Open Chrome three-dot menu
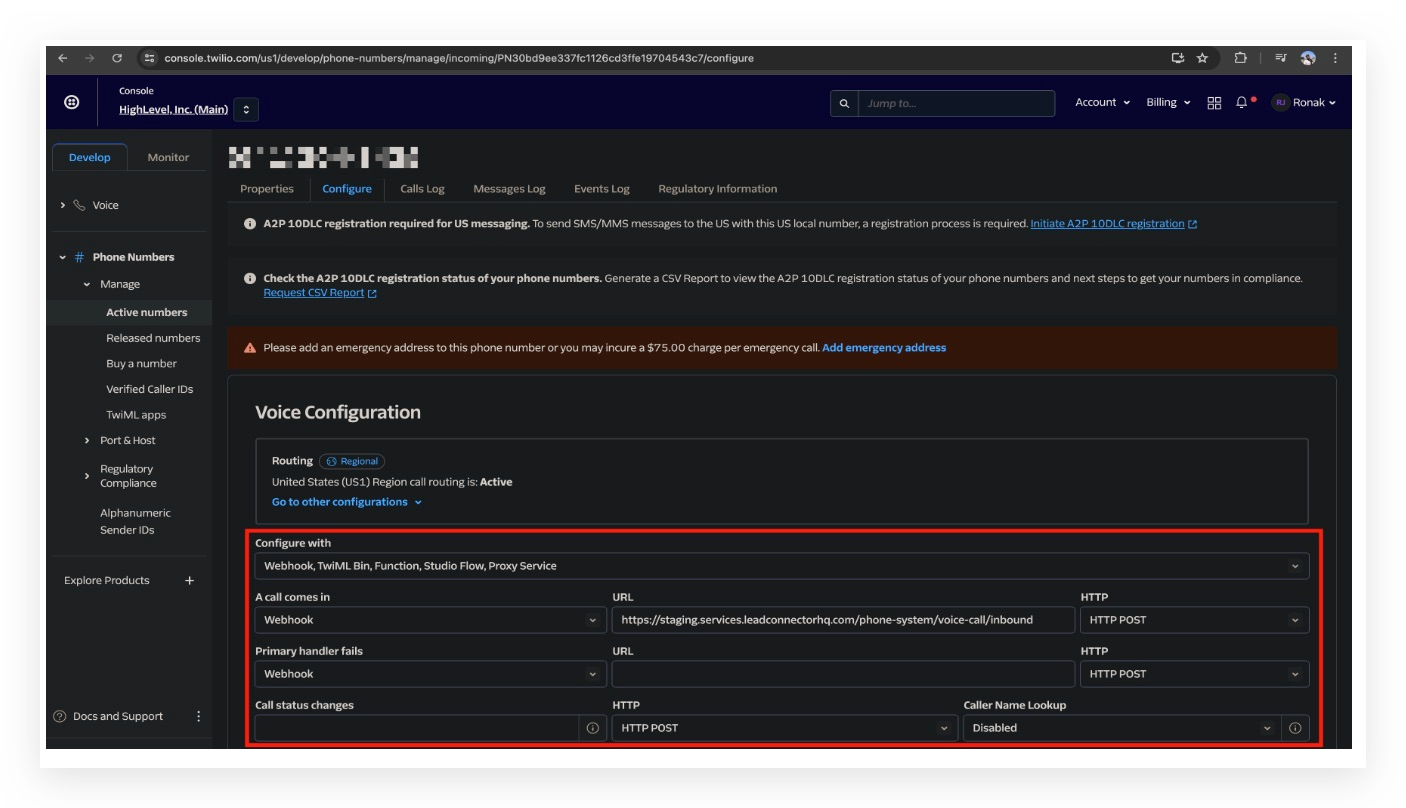This screenshot has width=1406, height=808. [1335, 58]
